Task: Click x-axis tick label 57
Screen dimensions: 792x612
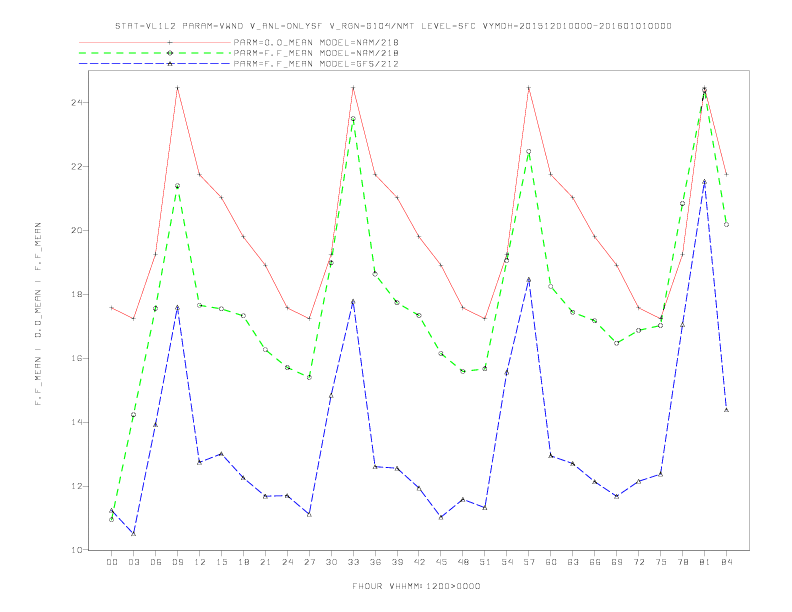Action: pos(529,562)
